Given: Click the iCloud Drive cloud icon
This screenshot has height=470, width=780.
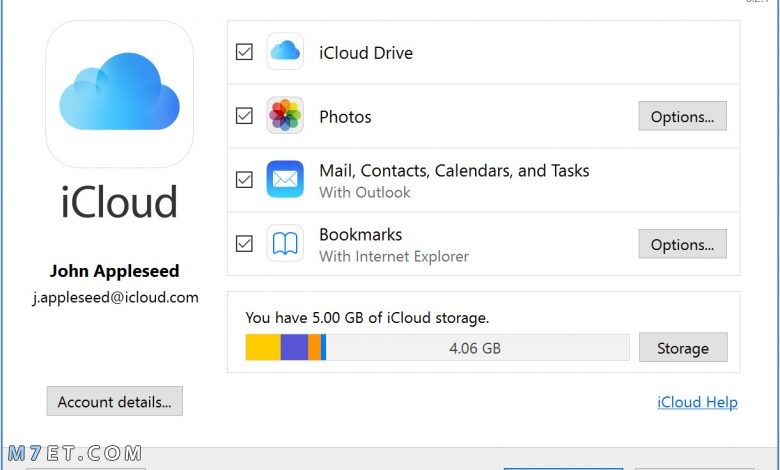Looking at the screenshot, I should tap(285, 51).
